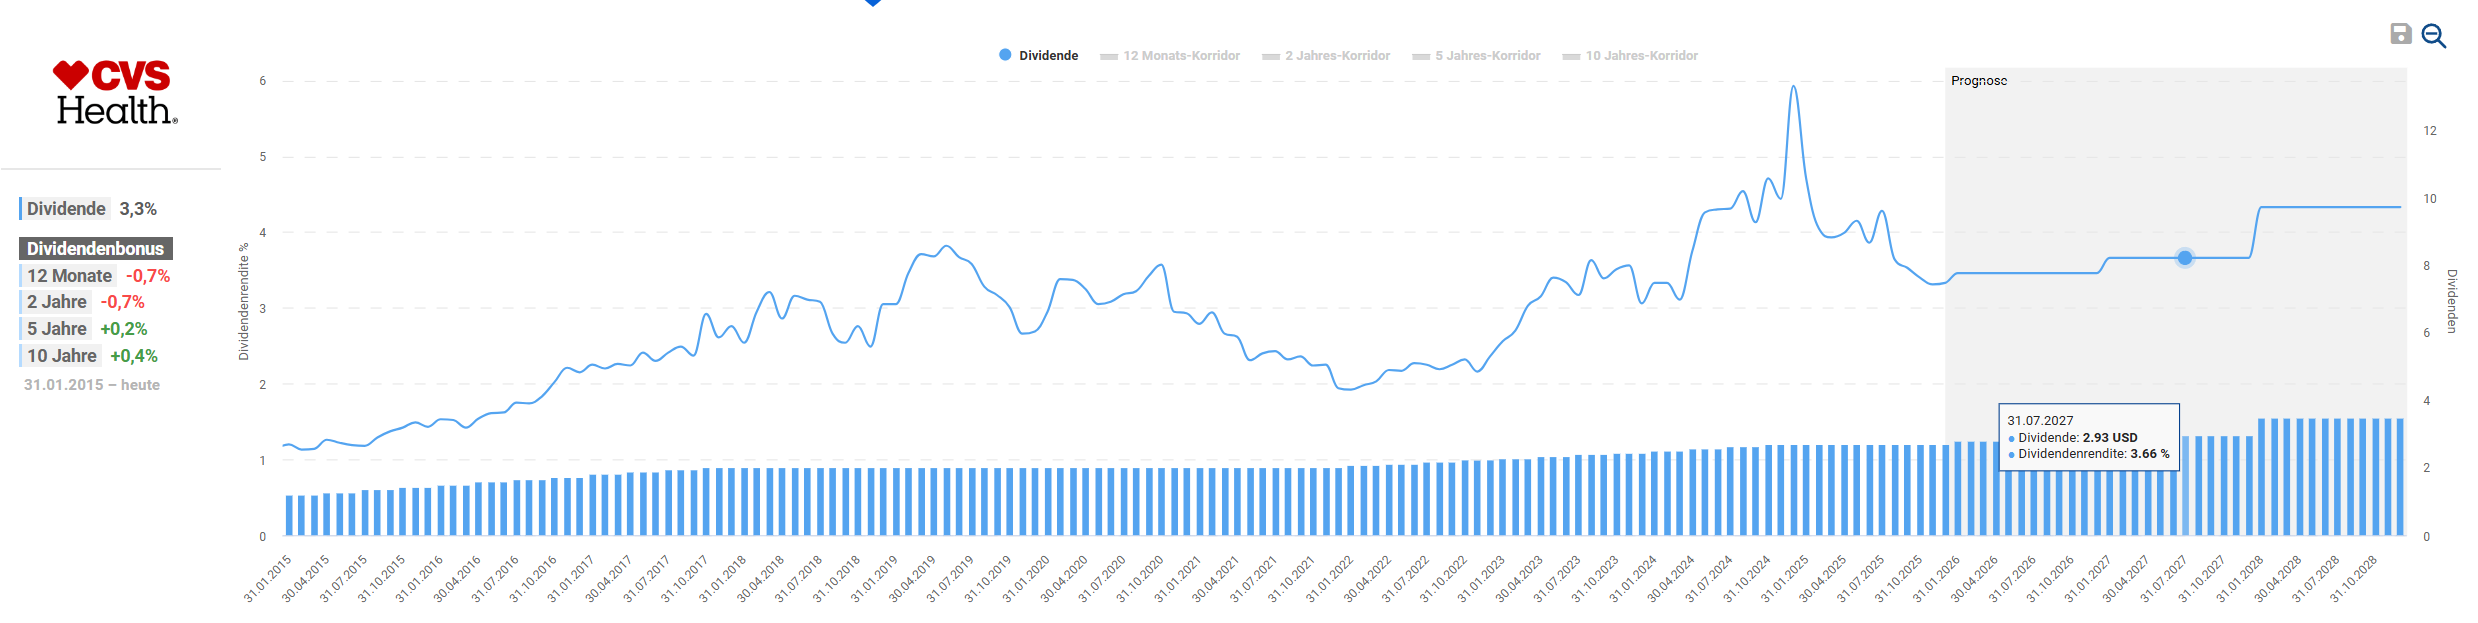Show the 5 Jahres-Korridor series

point(1476,56)
